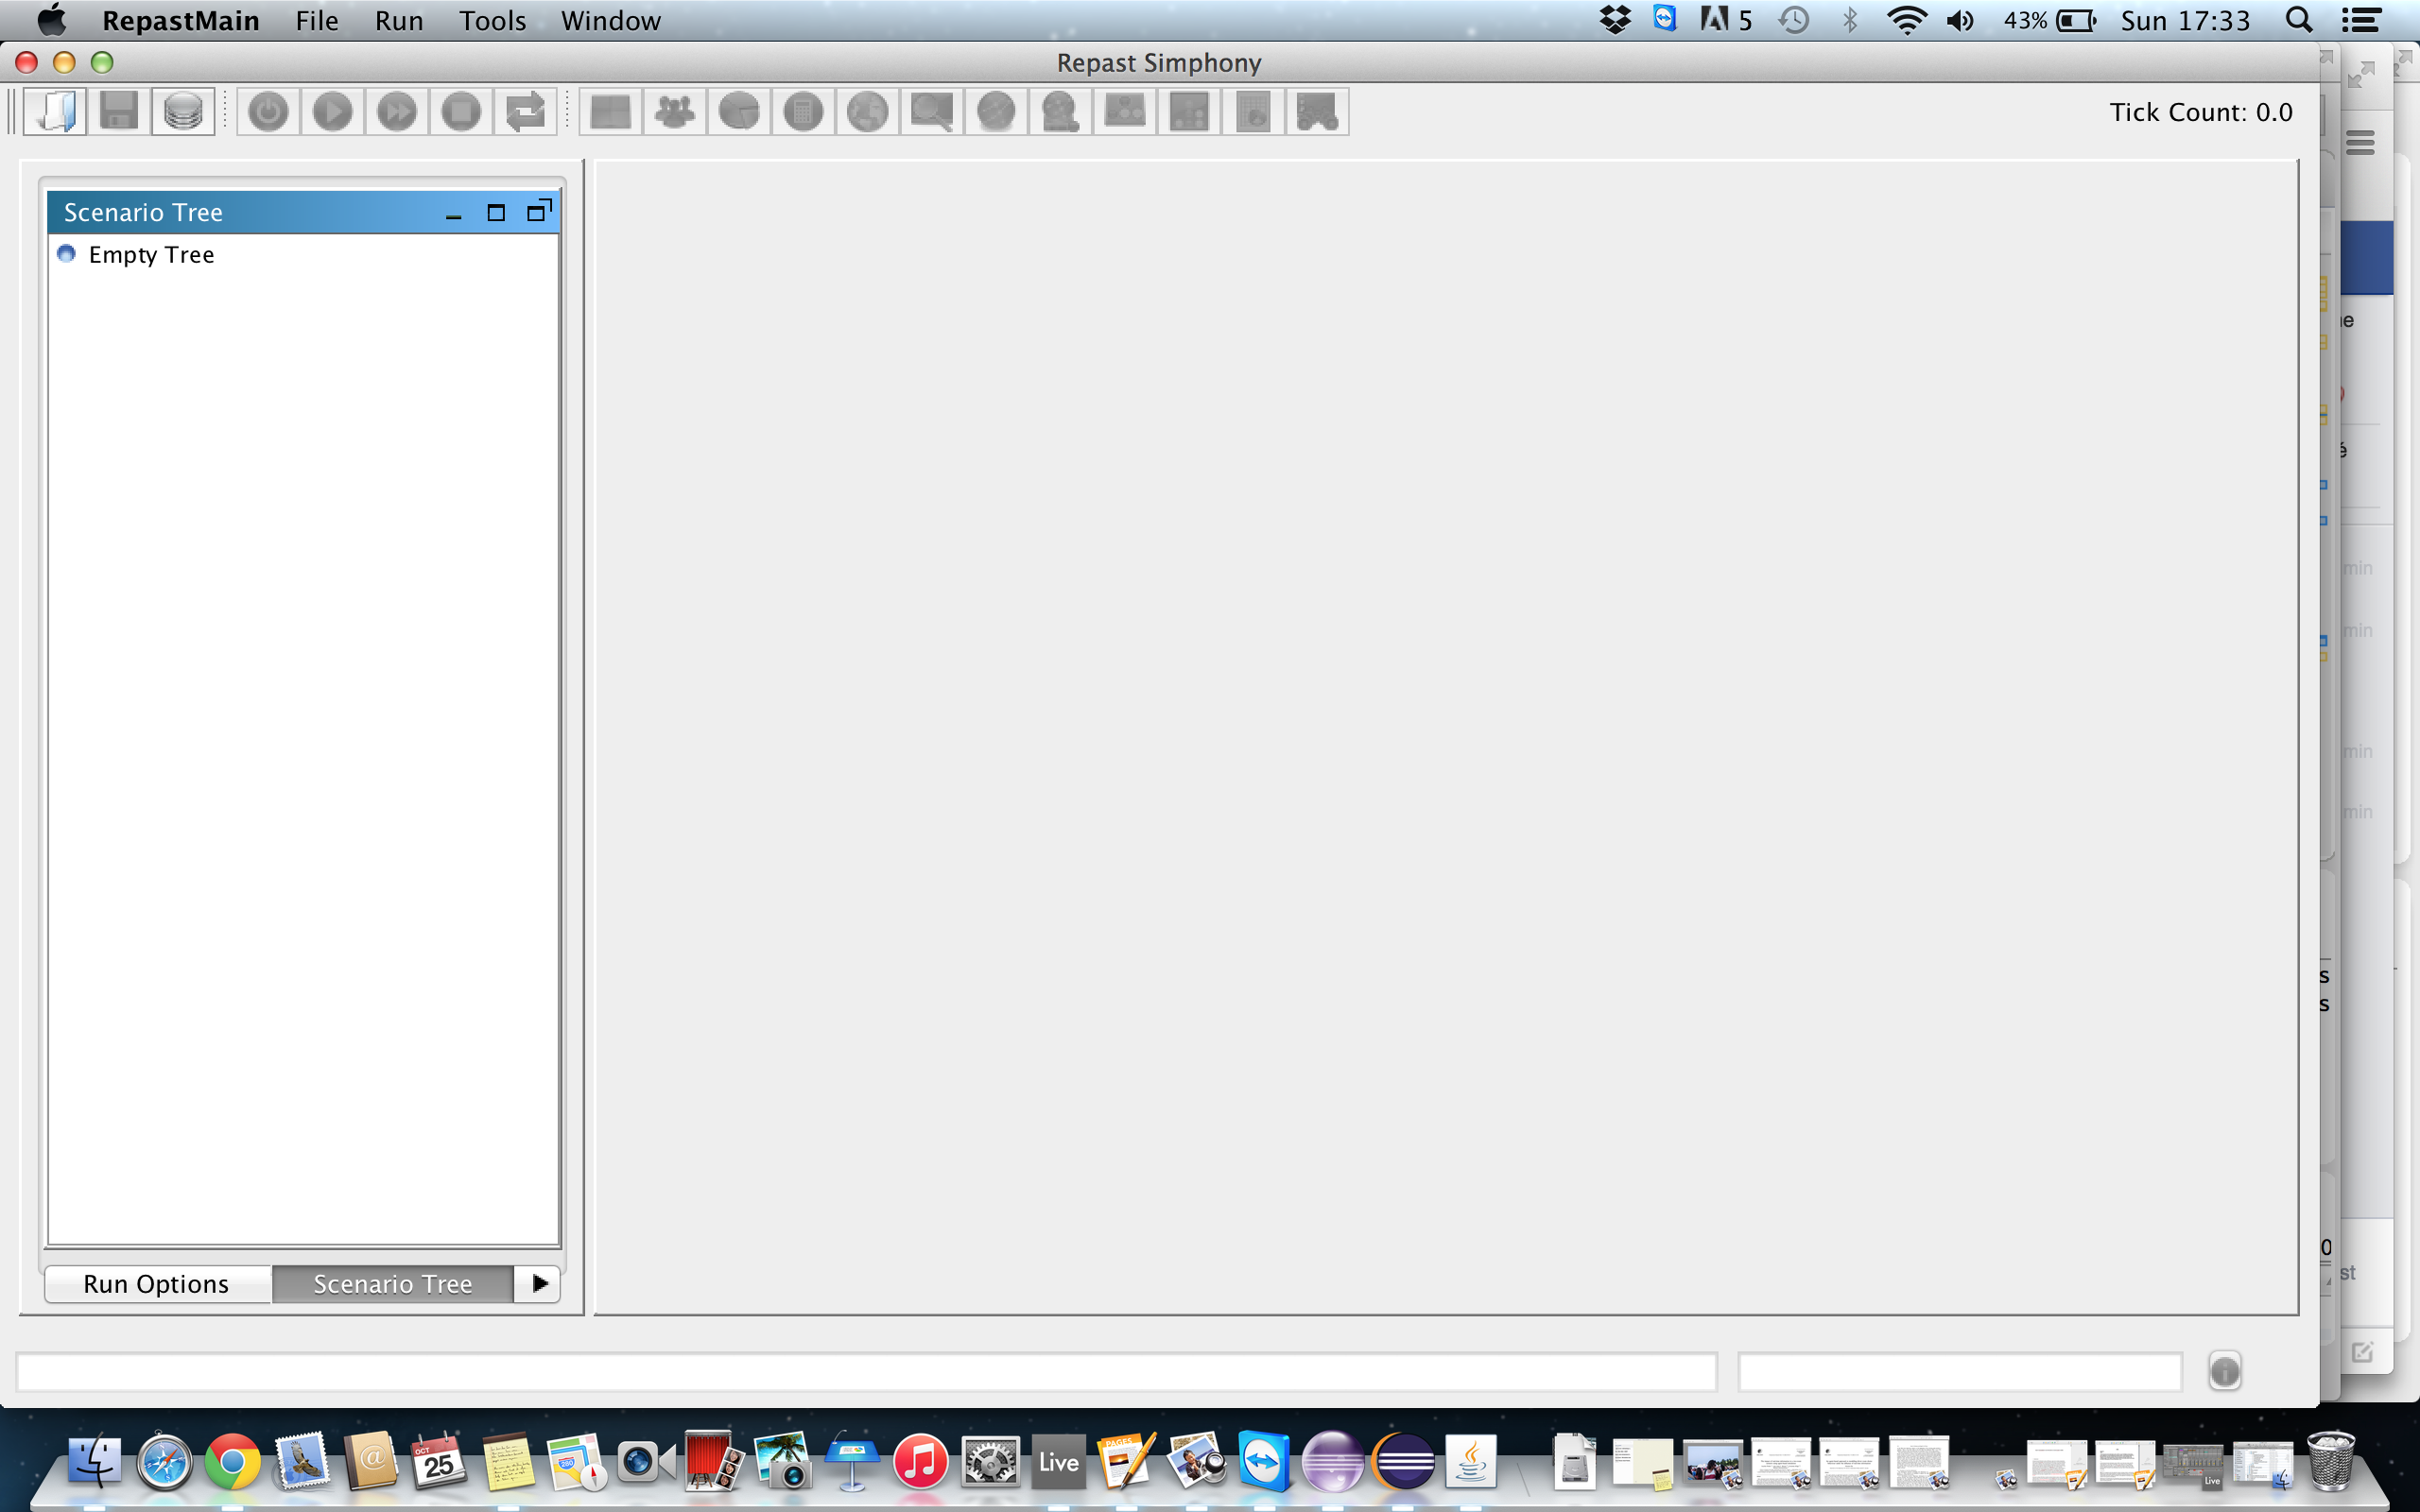
Task: Click the round line-graph toolbar icon
Action: [996, 111]
